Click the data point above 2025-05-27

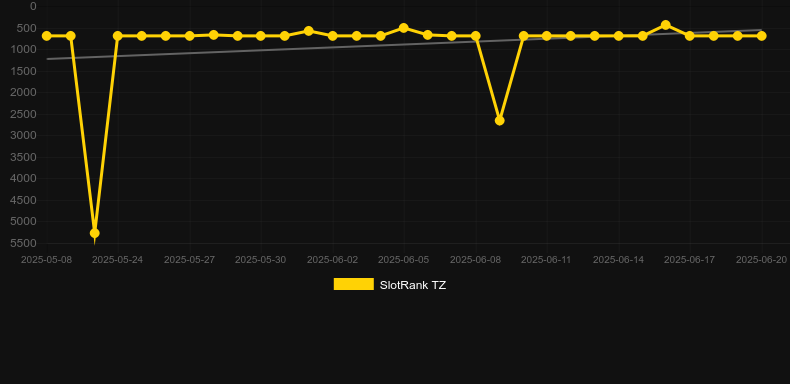[189, 36]
